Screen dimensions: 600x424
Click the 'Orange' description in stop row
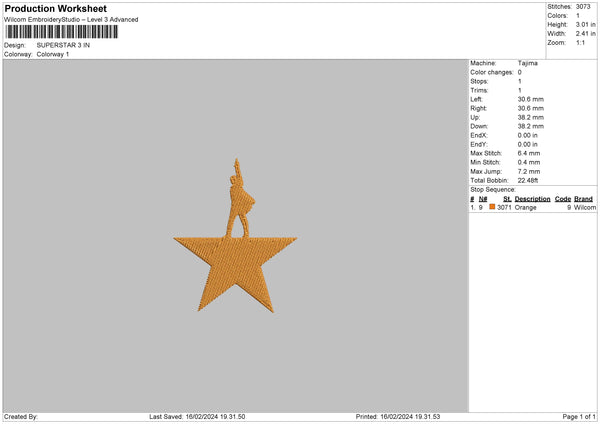(525, 207)
